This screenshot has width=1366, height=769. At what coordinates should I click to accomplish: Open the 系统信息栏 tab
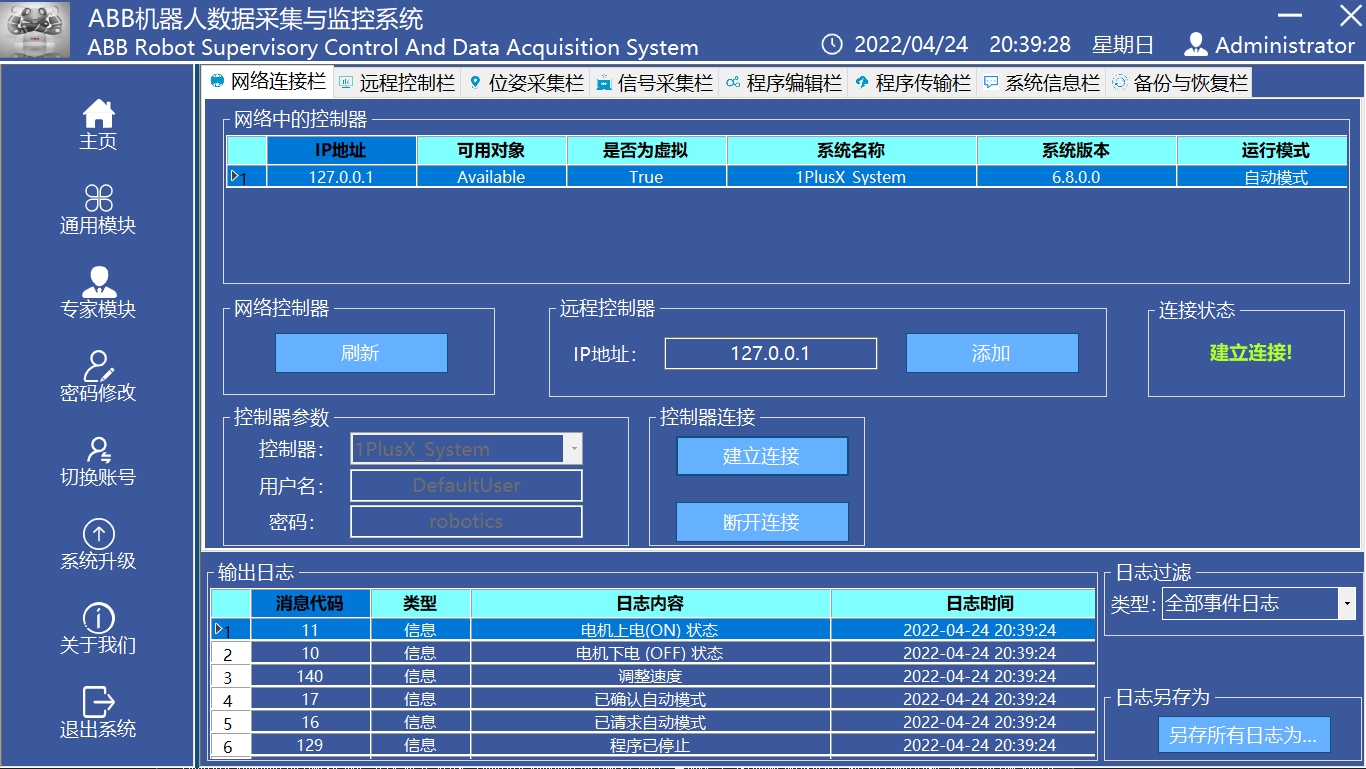coord(1042,83)
